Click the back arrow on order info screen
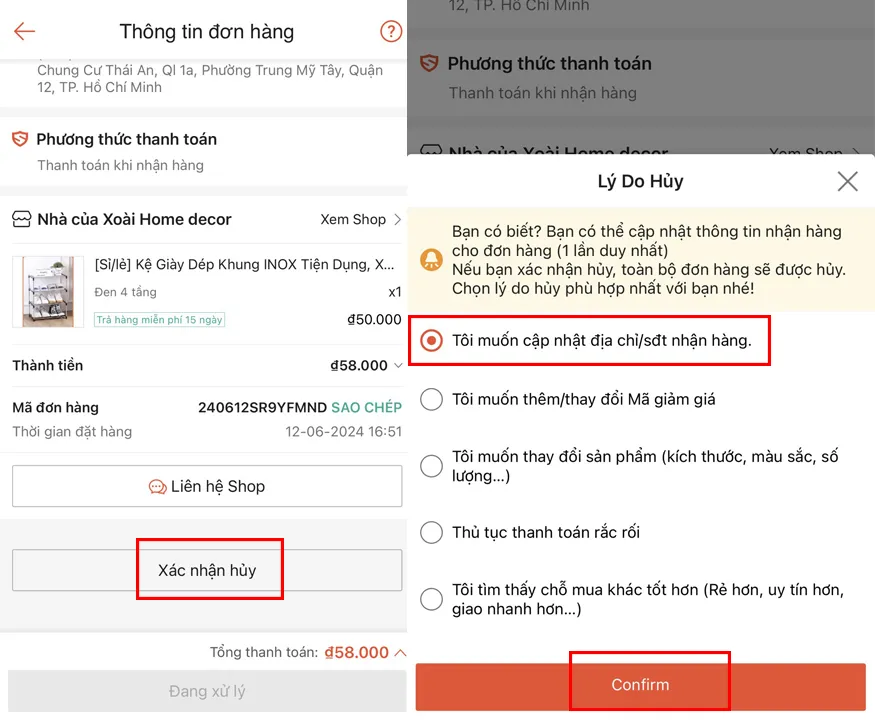875x720 pixels. [x=24, y=32]
